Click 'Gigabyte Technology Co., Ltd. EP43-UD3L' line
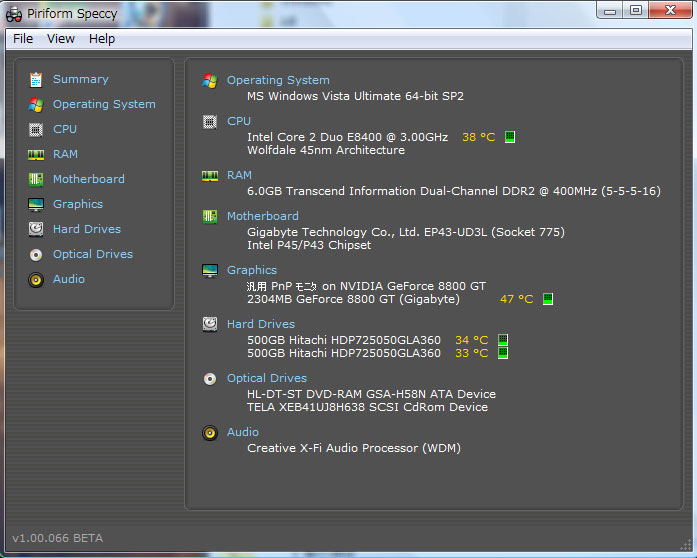This screenshot has width=697, height=558. (406, 232)
